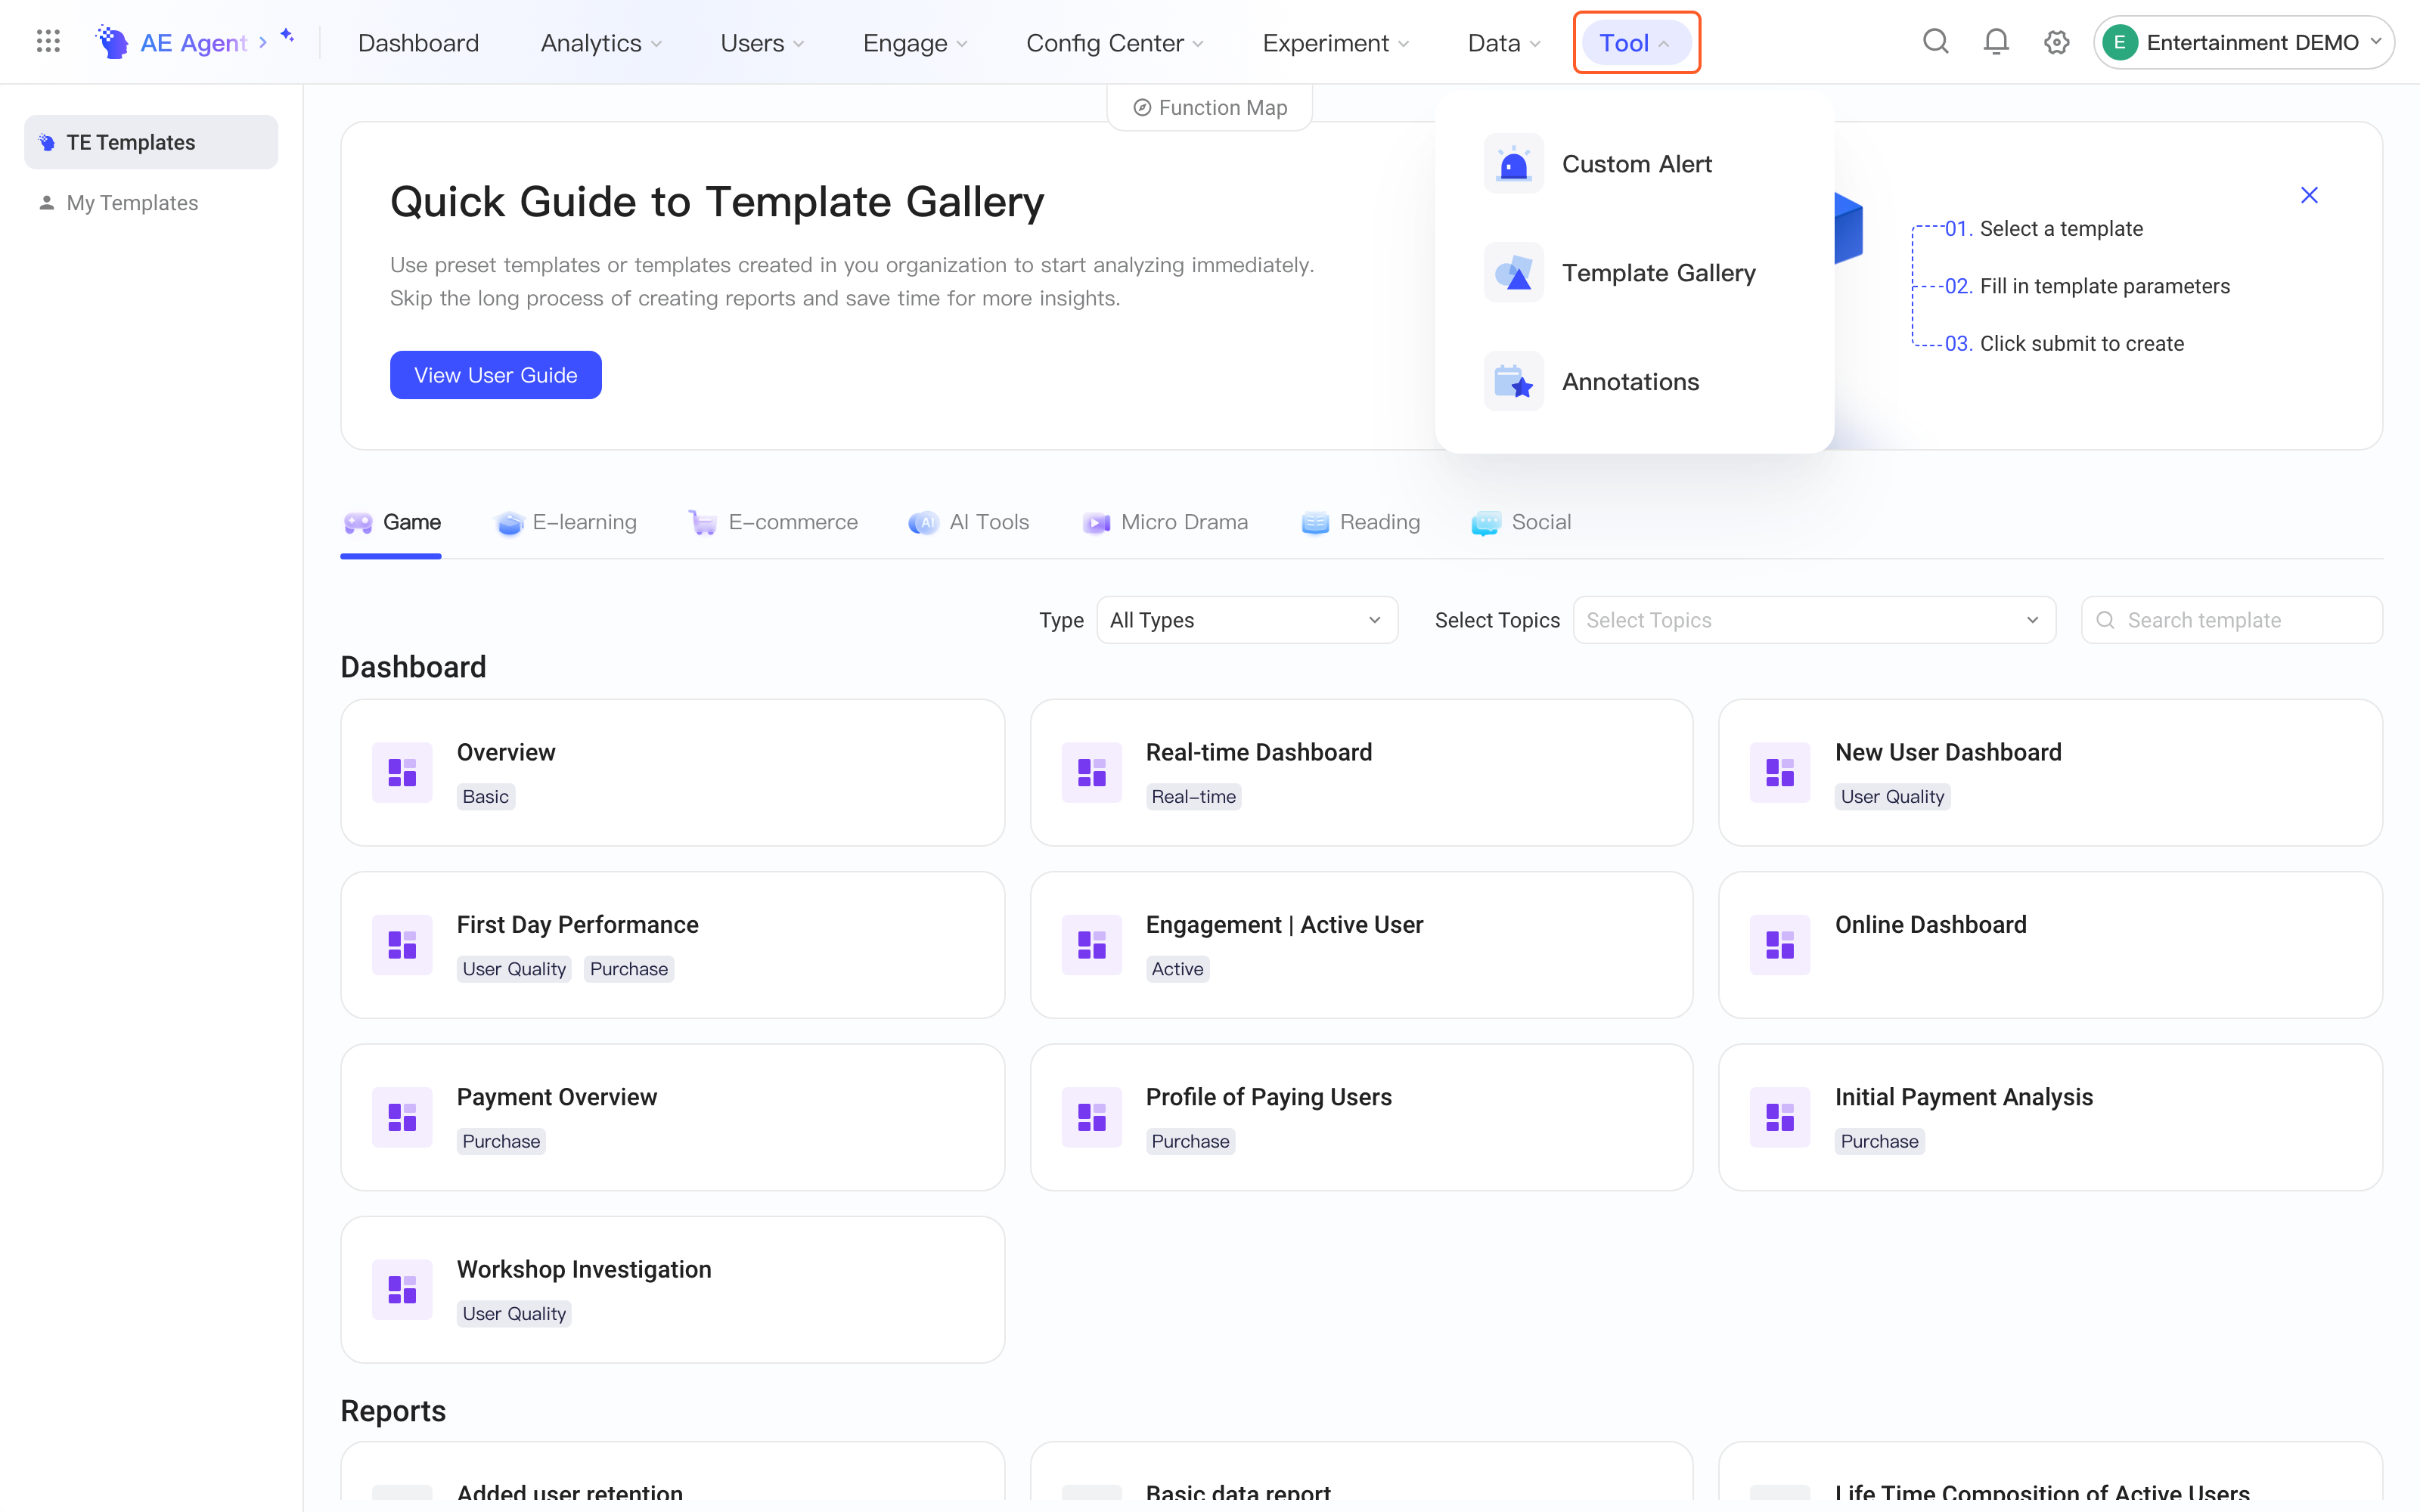Screen dimensions: 2420x1512
Task: Open the Select Topics dropdown
Action: [x=1814, y=620]
